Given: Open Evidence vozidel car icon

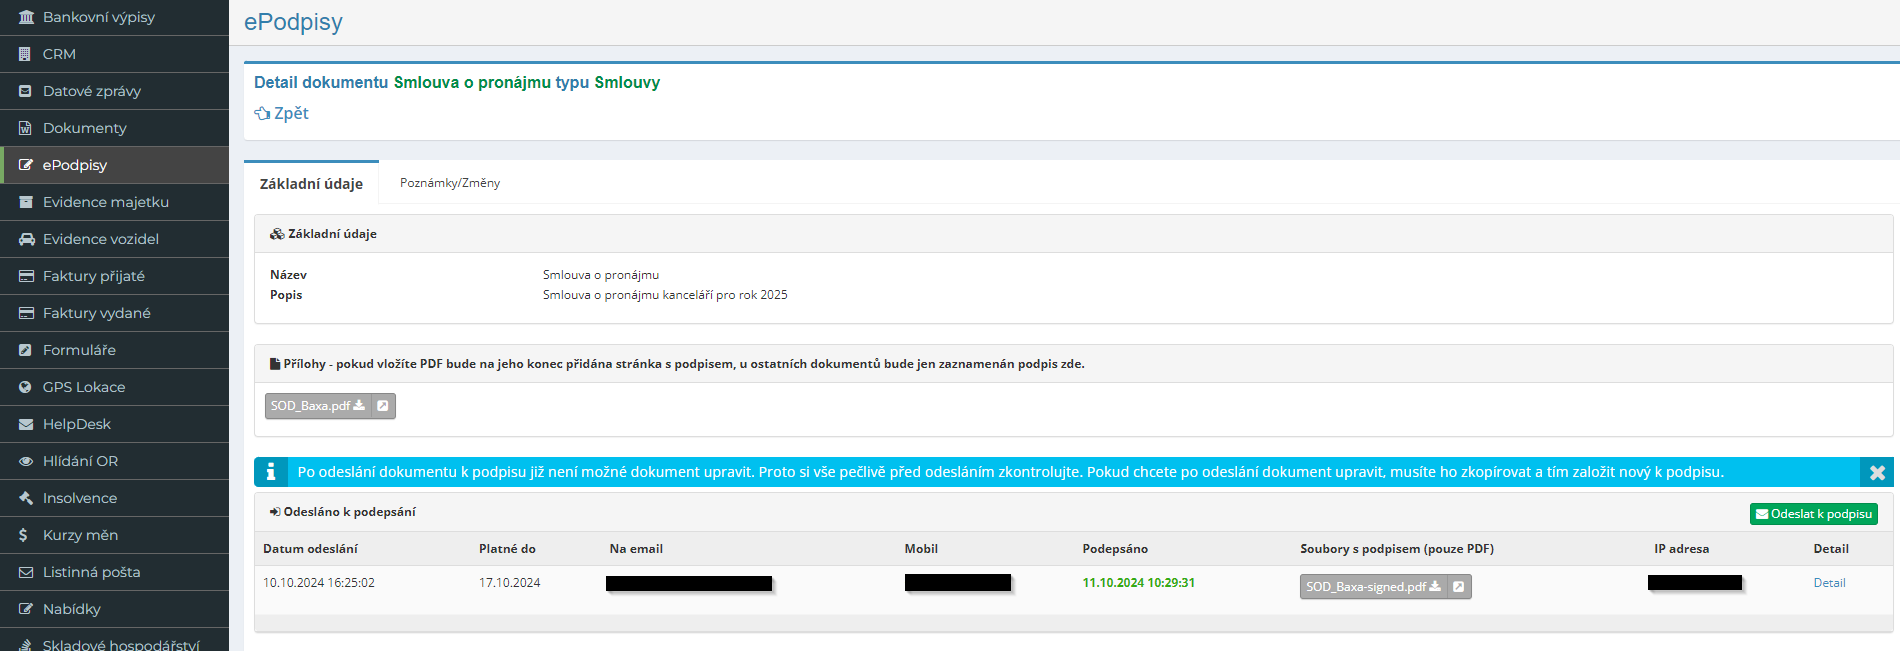Looking at the screenshot, I should coord(26,239).
